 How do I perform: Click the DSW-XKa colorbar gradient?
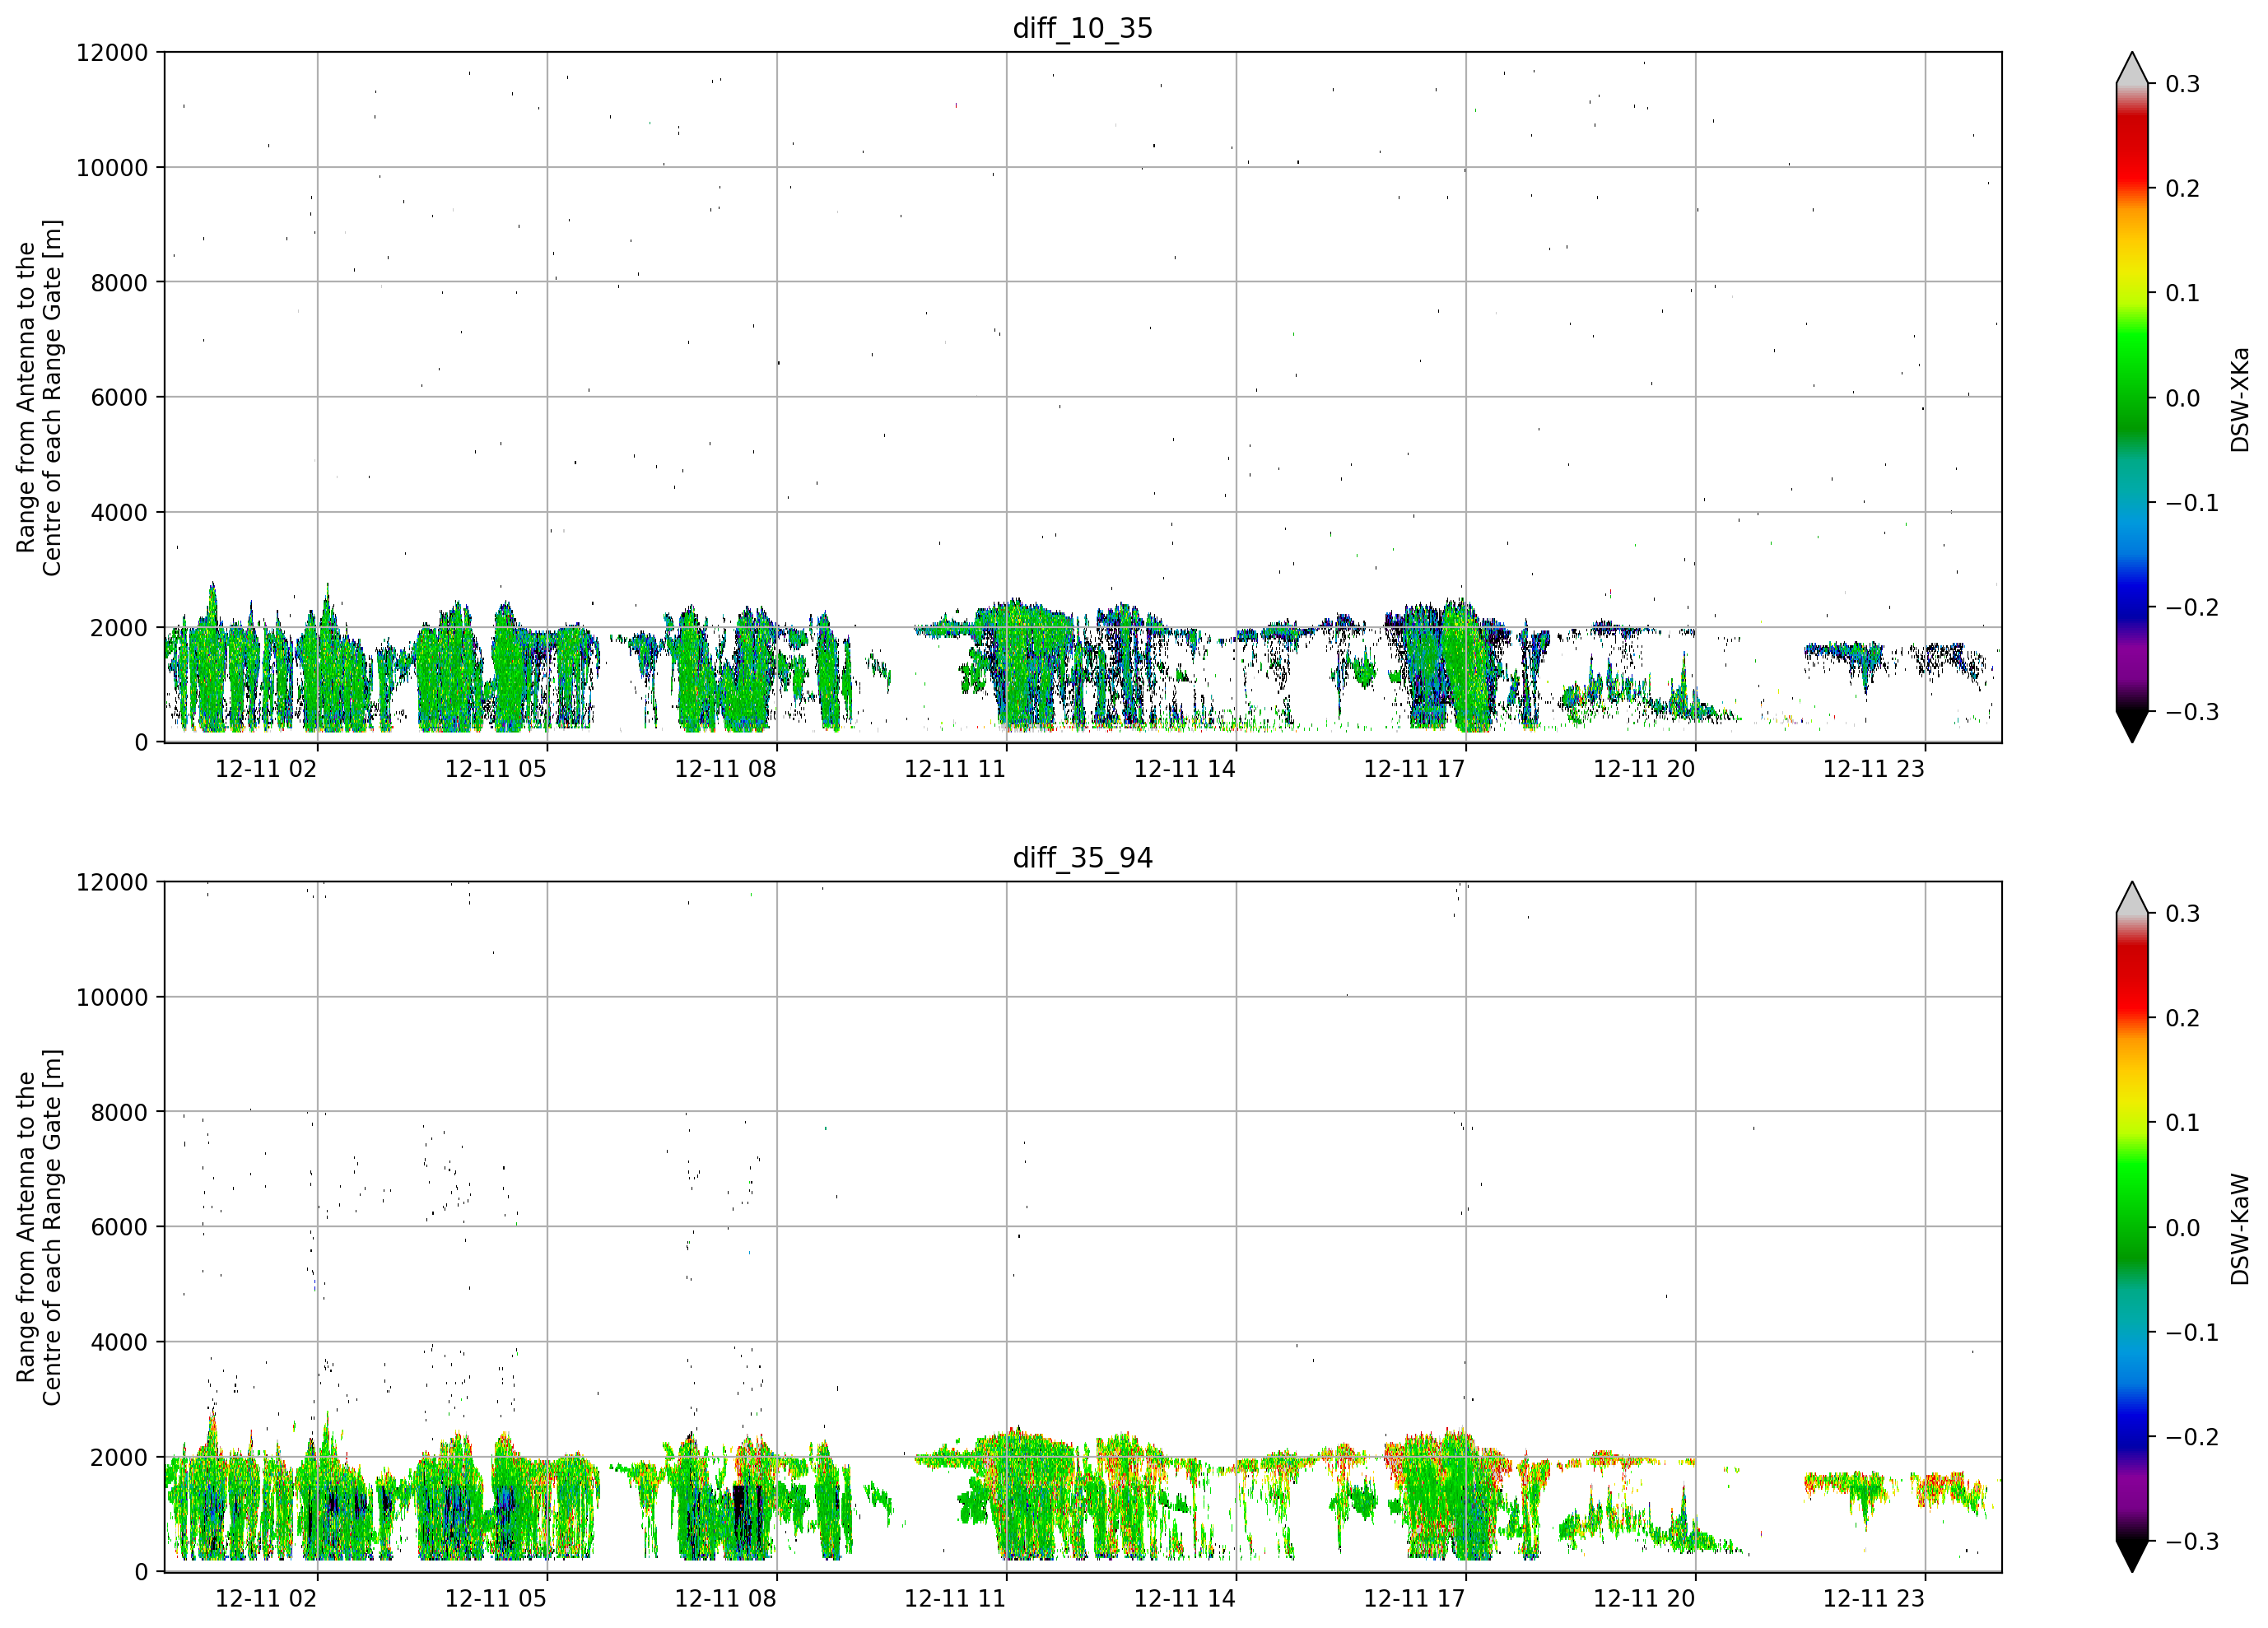tap(2132, 397)
